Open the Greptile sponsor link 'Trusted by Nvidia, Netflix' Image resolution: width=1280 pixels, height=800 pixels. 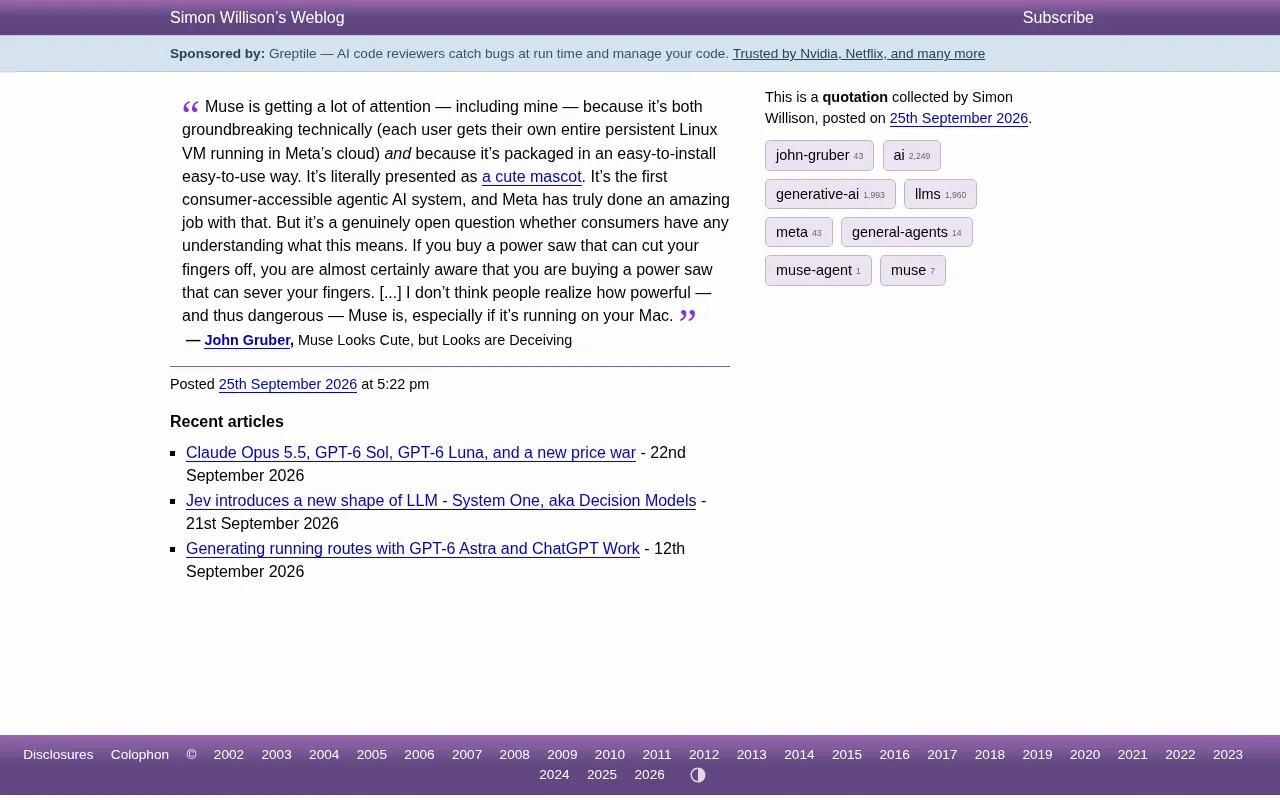(x=859, y=54)
